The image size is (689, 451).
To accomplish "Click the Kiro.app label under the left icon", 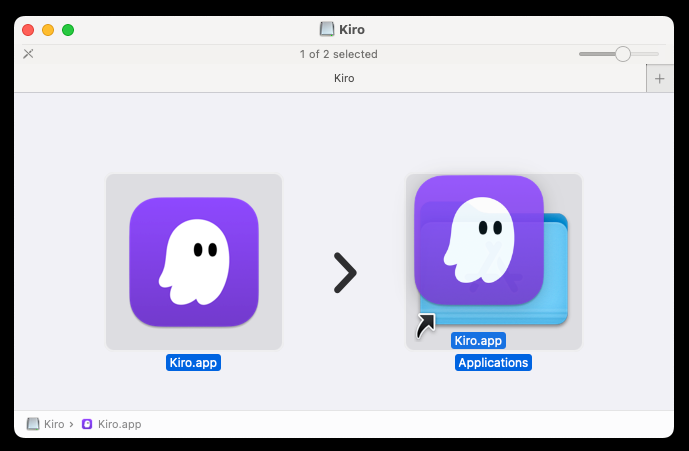I will pos(193,363).
